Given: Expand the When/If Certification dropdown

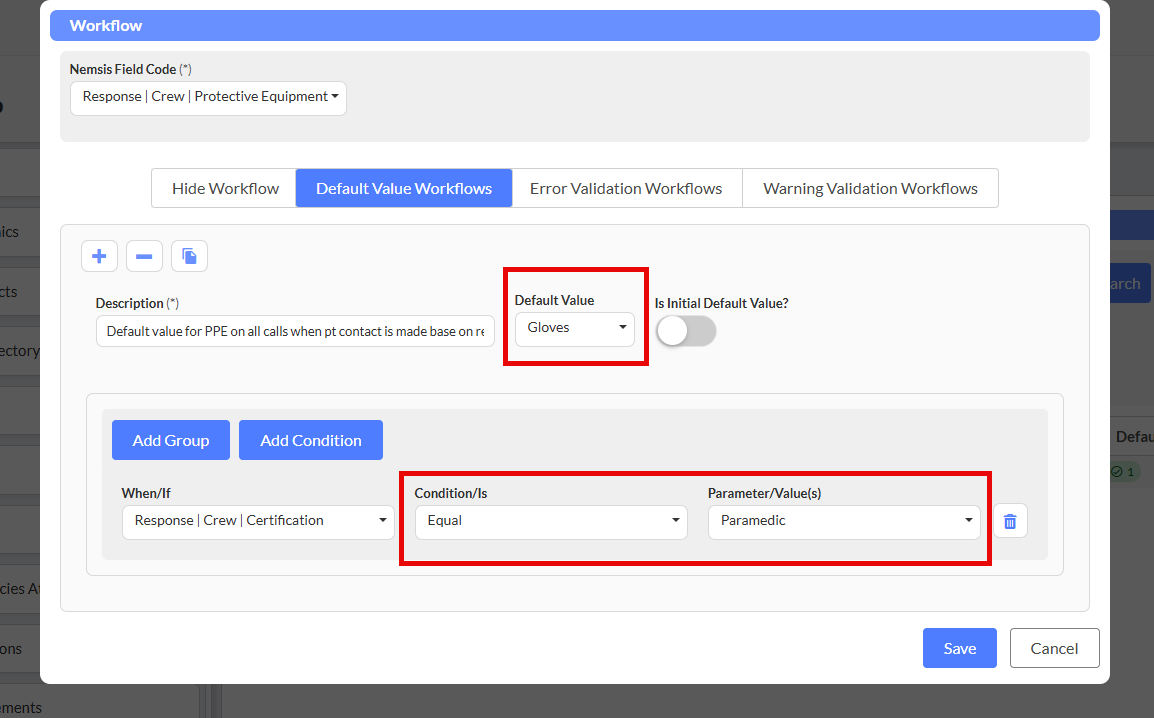Looking at the screenshot, I should (258, 521).
